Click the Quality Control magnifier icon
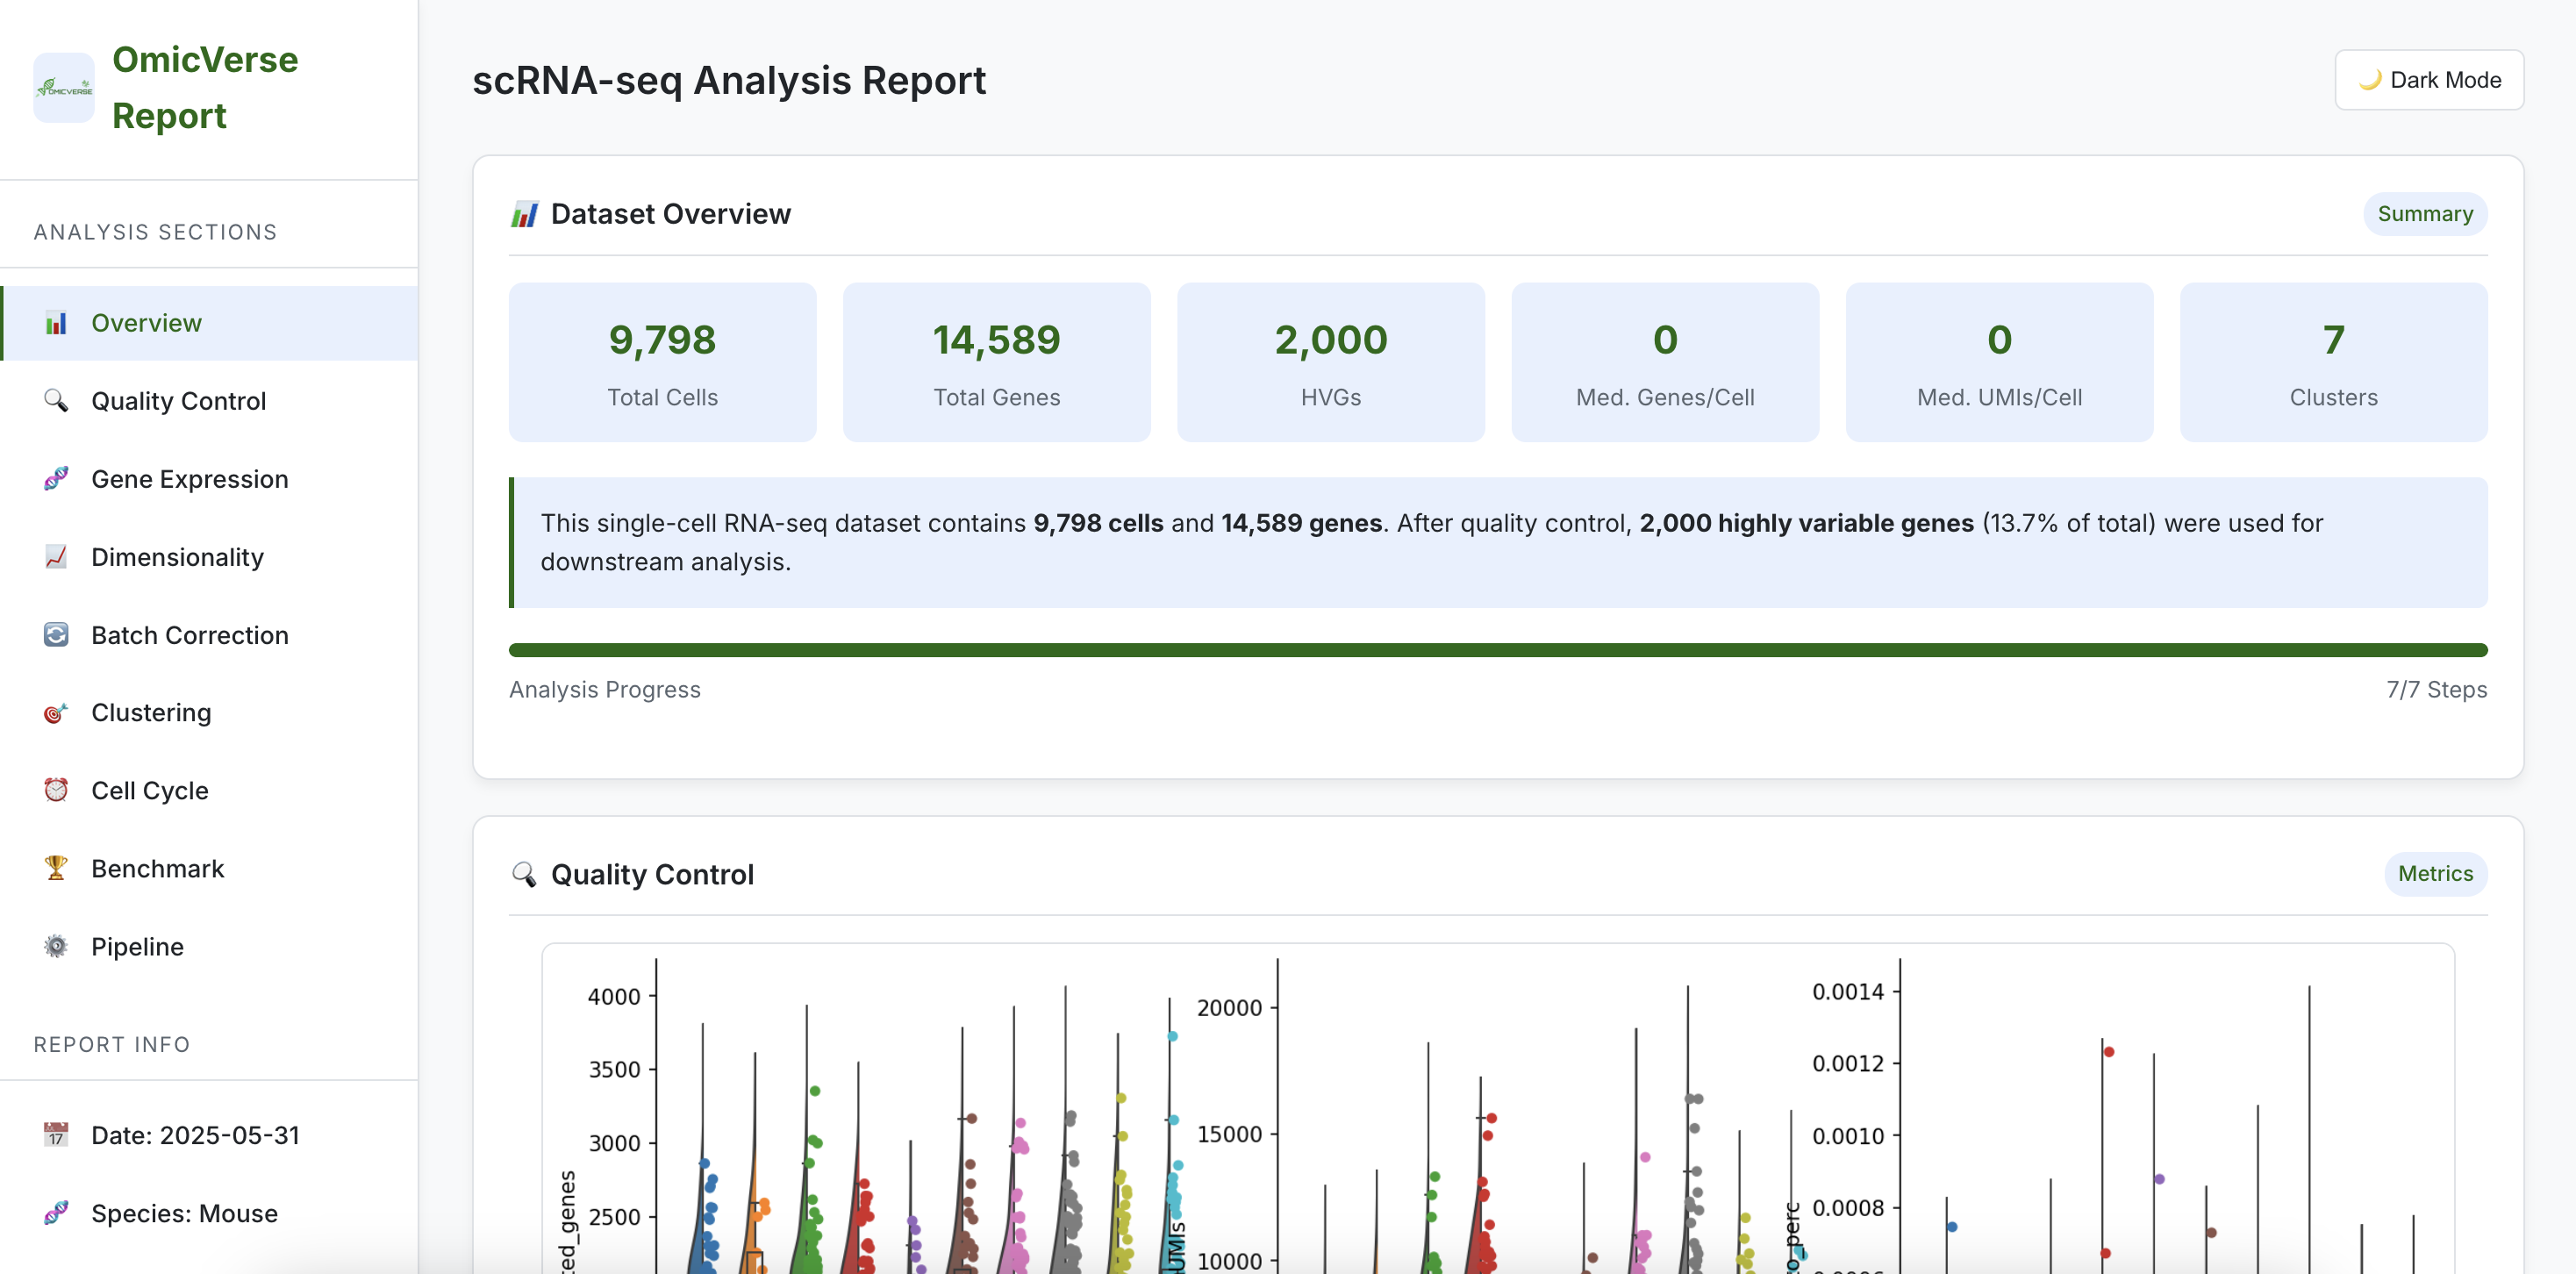2576x1274 pixels. [56, 401]
